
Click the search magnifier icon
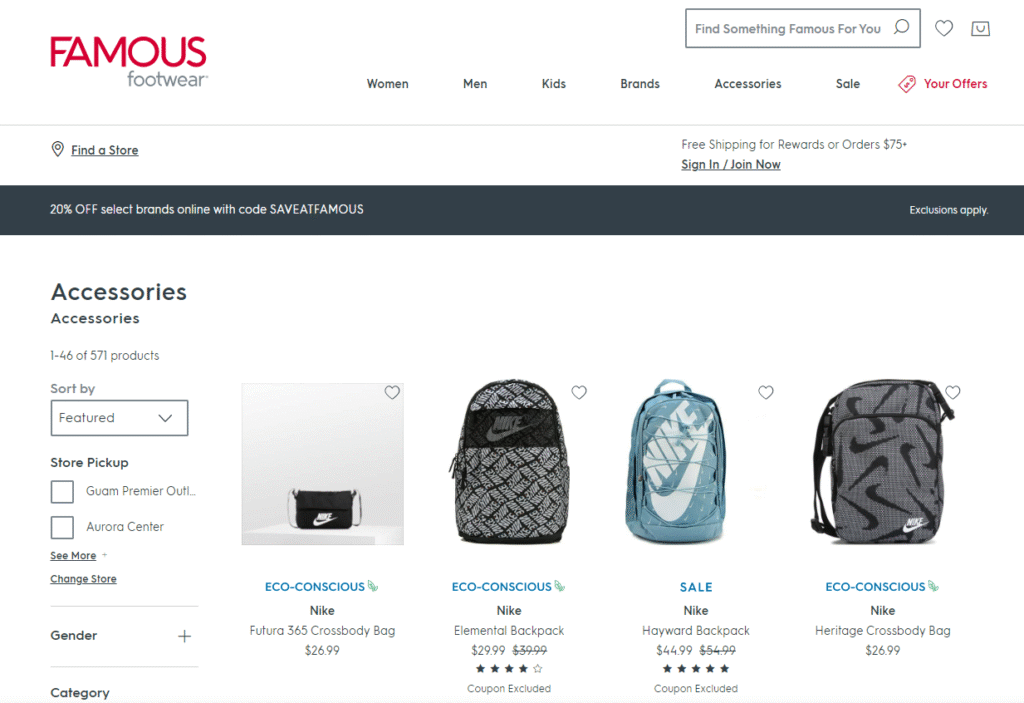[x=901, y=27]
